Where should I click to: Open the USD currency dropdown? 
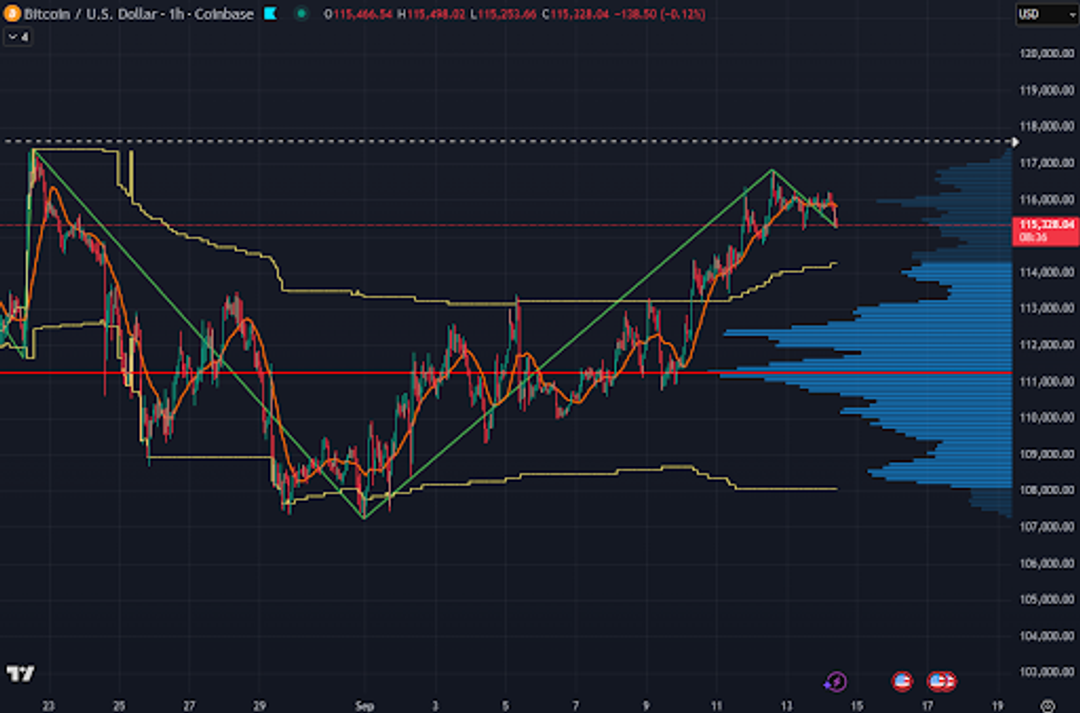pyautogui.click(x=1046, y=14)
